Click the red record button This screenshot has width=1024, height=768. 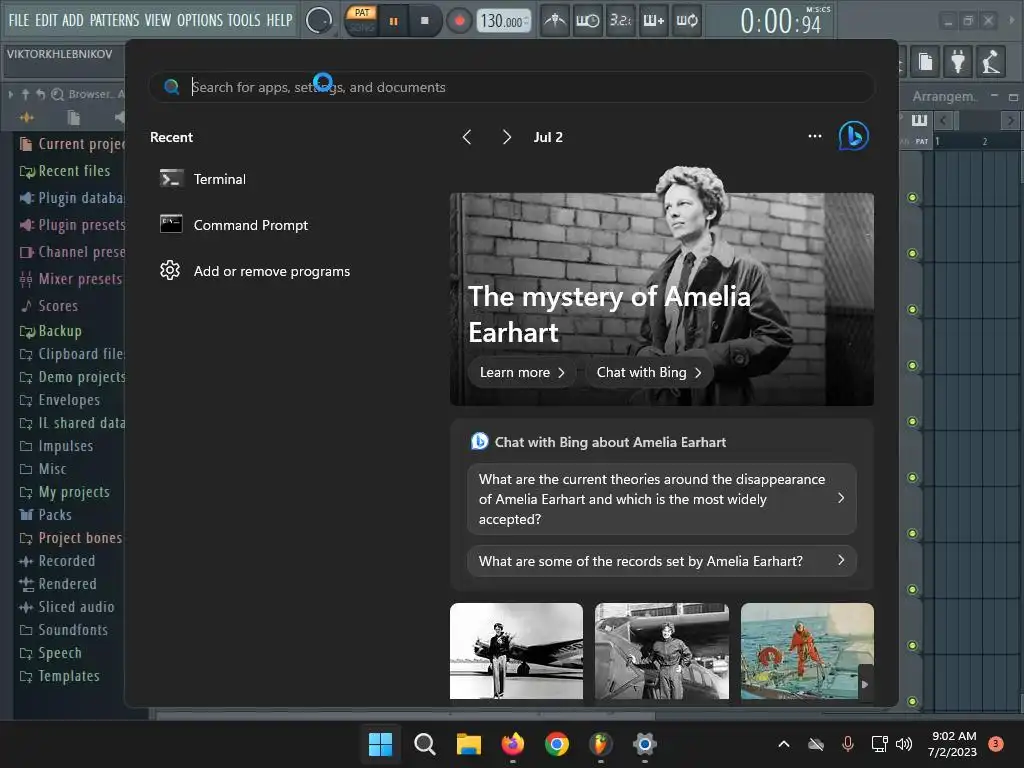(x=459, y=21)
